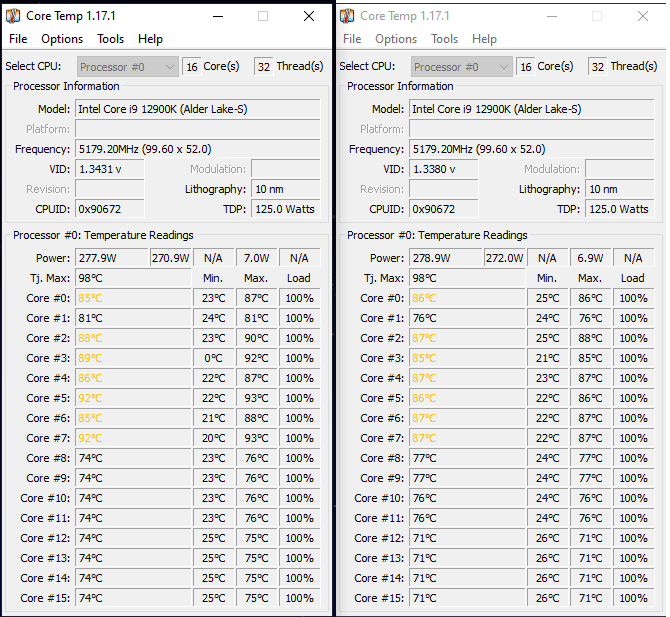
Task: Click the TDP field in right window
Action: click(x=619, y=209)
